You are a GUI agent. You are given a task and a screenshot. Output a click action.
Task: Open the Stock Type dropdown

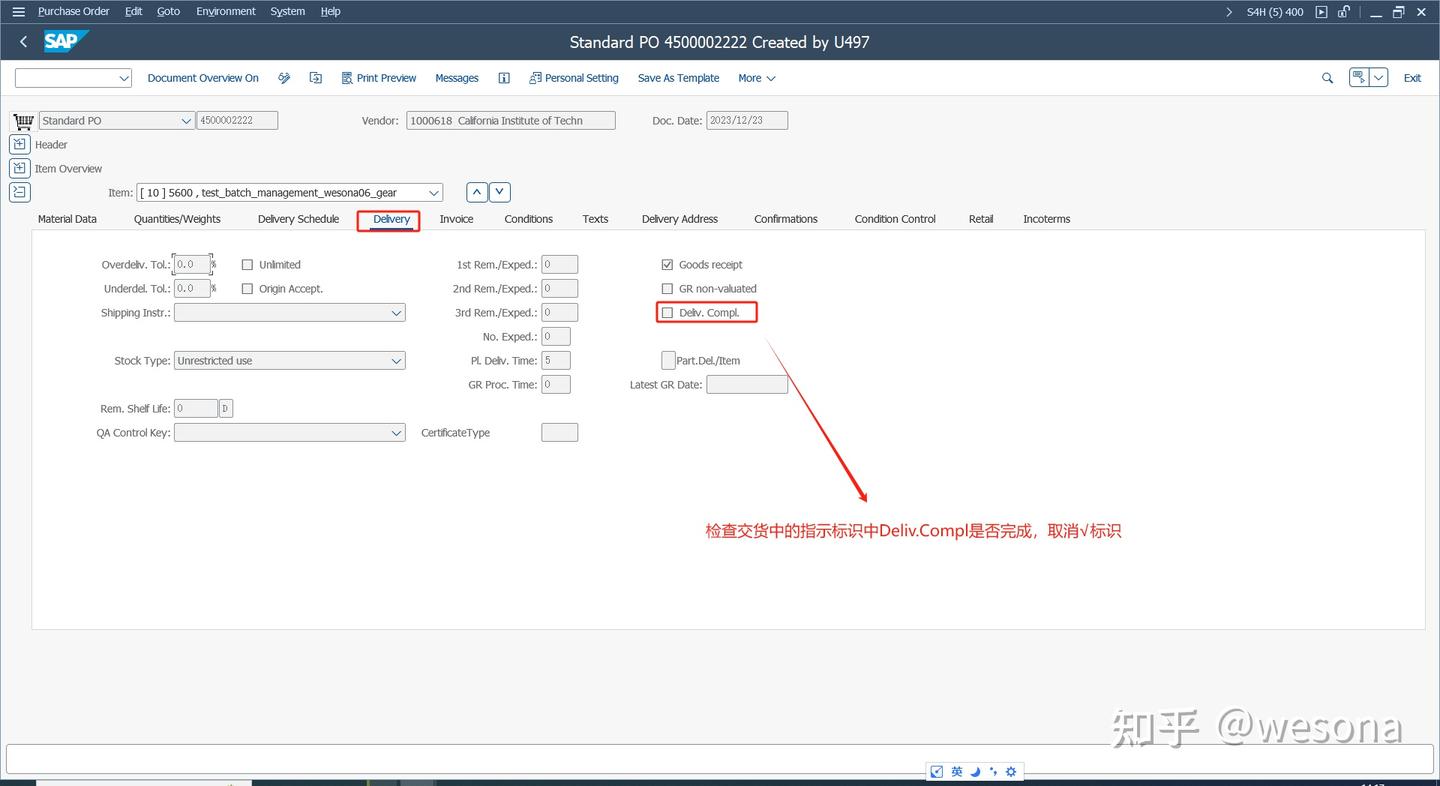coord(397,361)
